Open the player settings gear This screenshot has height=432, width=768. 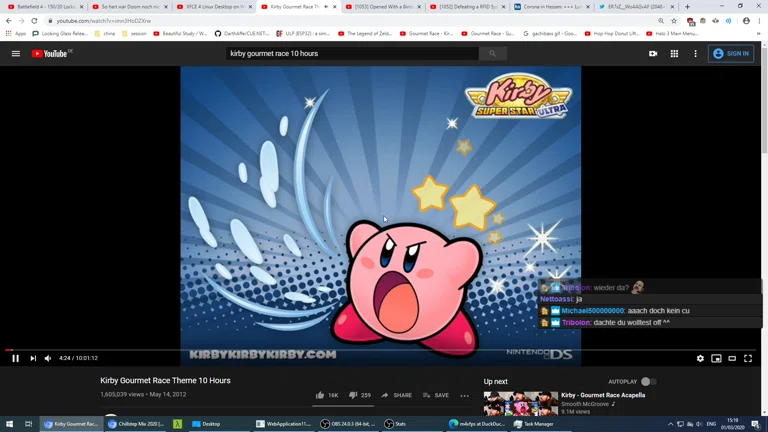click(700, 359)
